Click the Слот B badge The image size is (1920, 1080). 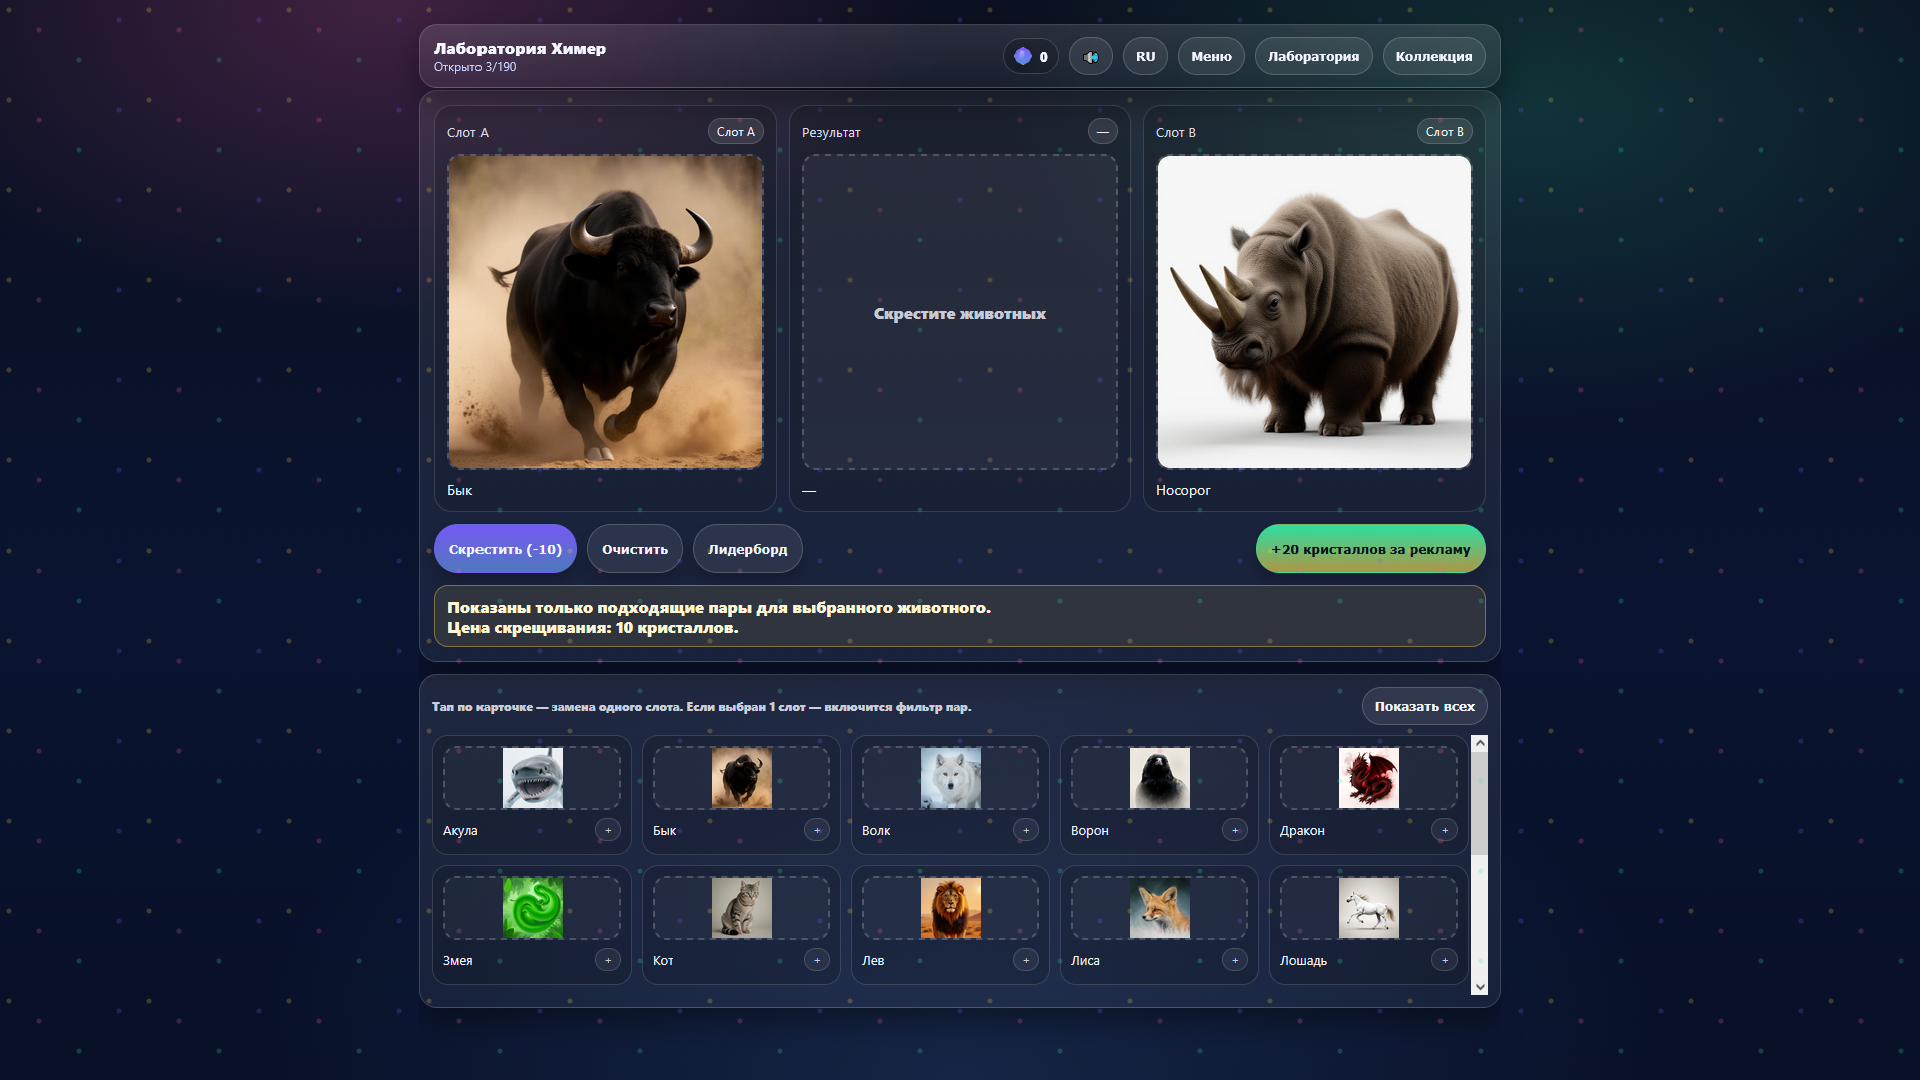(x=1444, y=131)
